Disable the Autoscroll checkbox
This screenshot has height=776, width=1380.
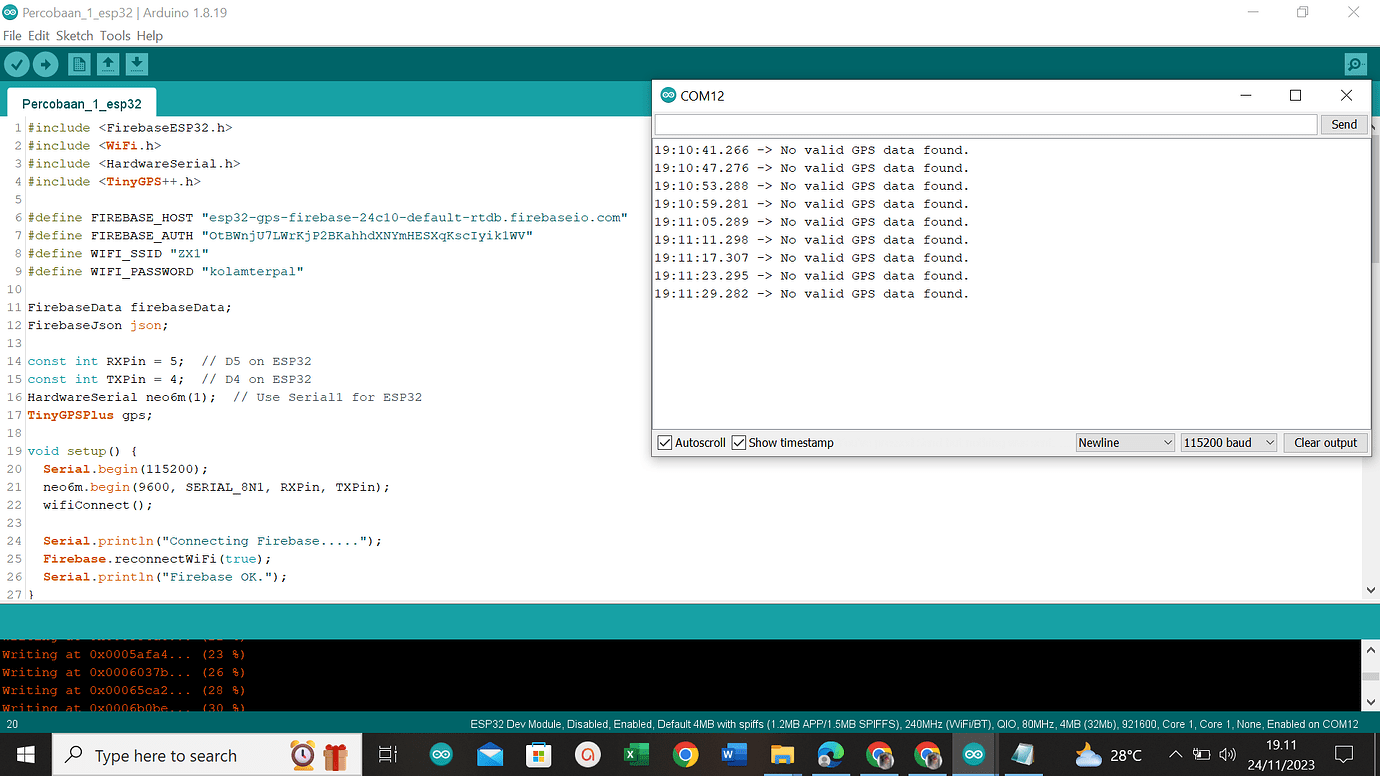tap(665, 442)
